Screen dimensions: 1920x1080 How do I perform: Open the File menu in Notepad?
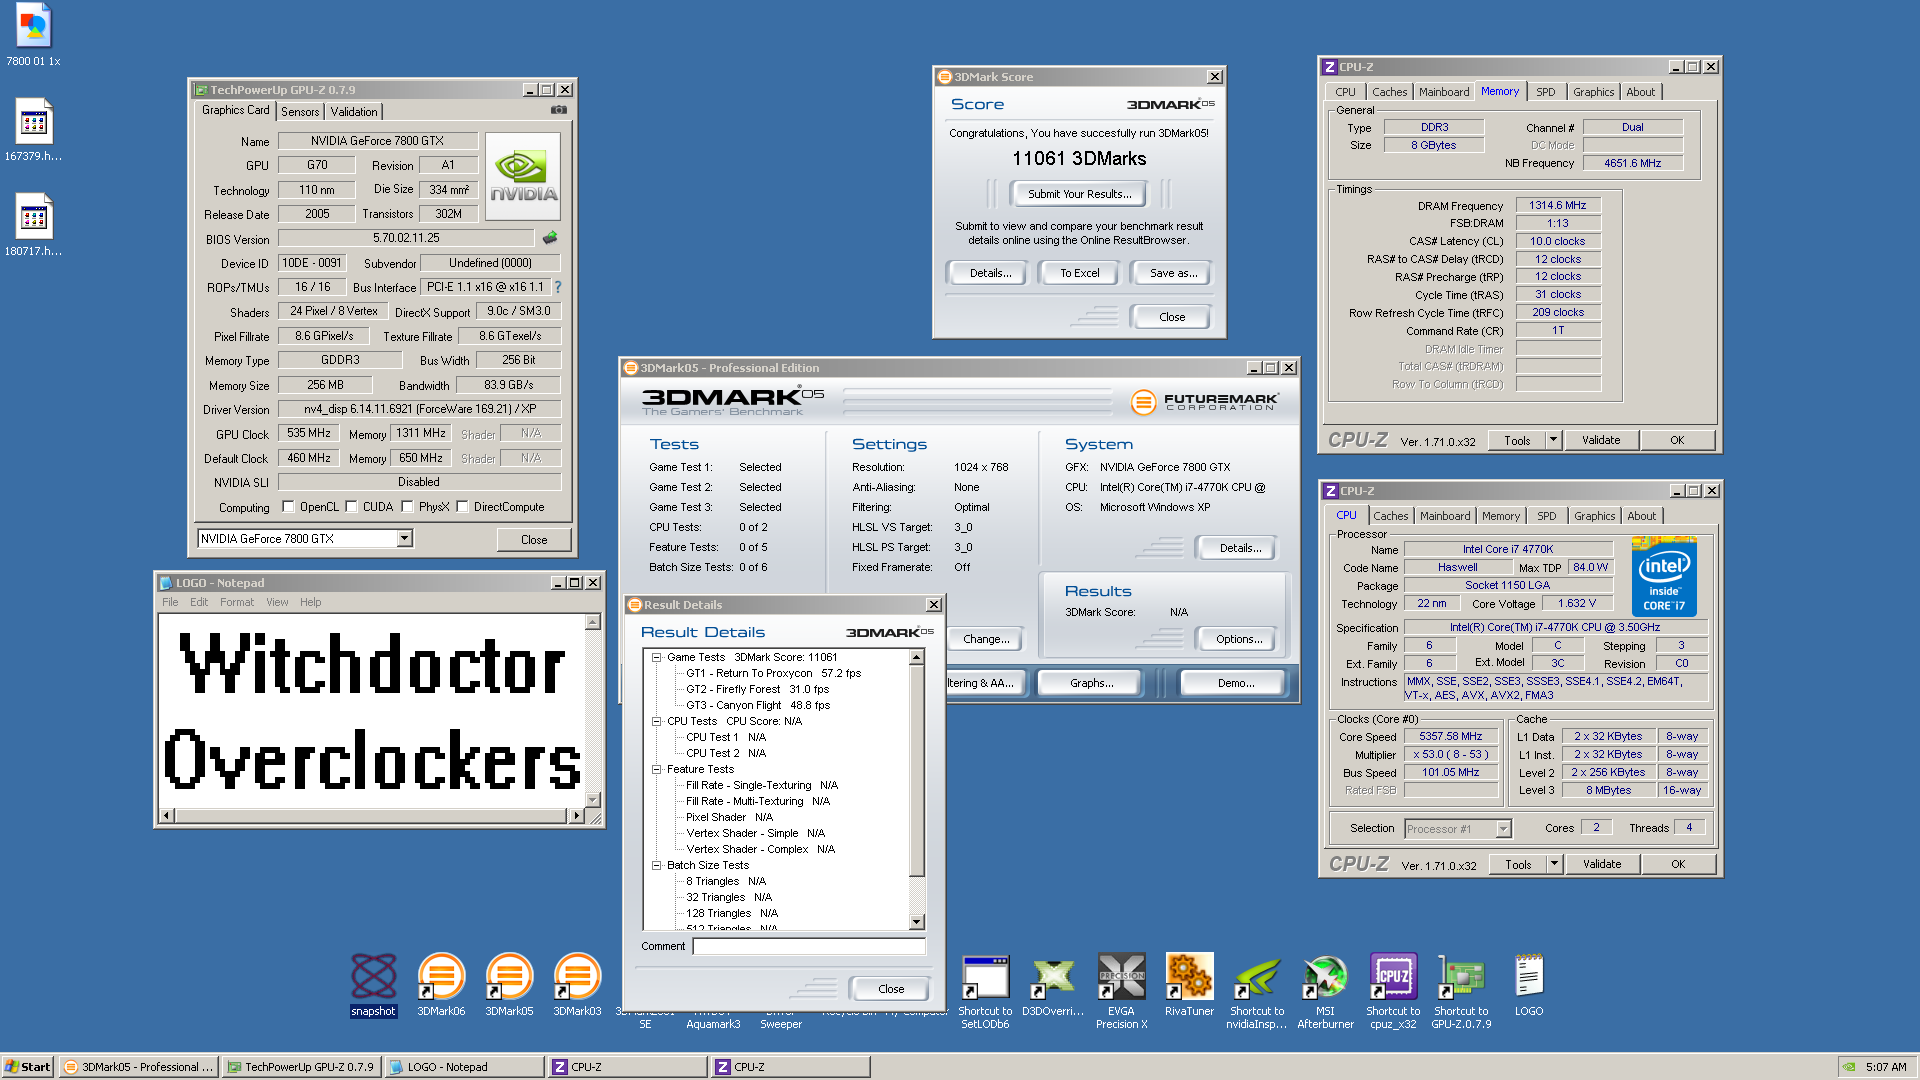[x=170, y=602]
